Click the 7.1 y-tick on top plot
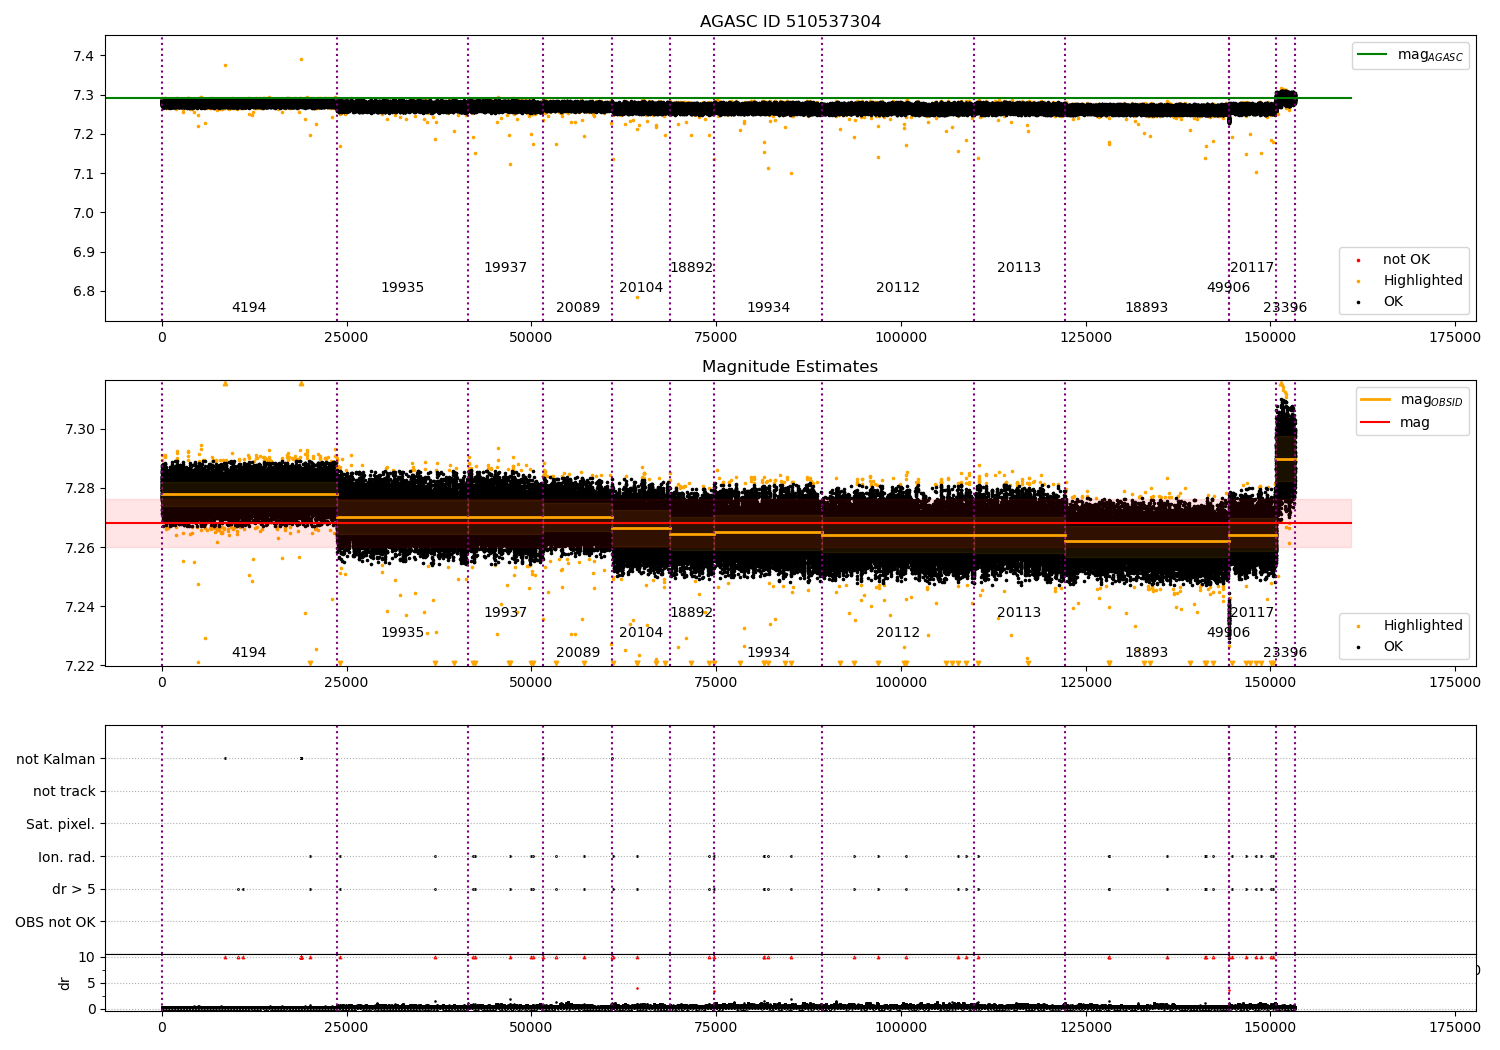The image size is (1500, 1050). coord(84,174)
